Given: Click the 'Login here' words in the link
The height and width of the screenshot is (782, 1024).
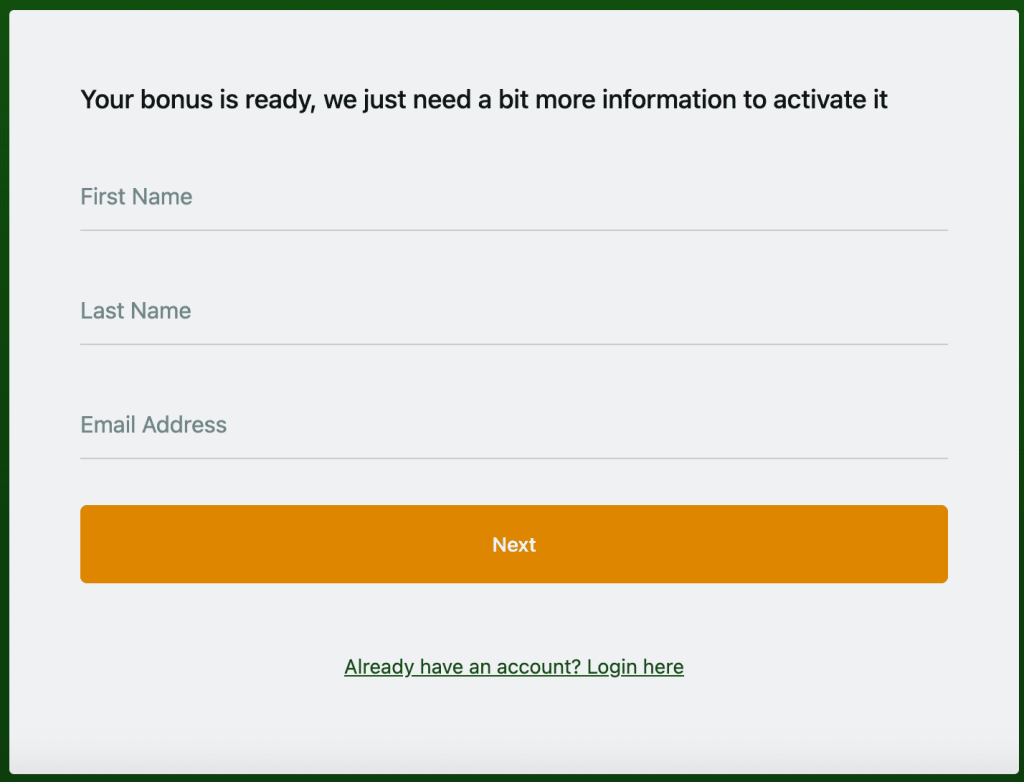Looking at the screenshot, I should 635,667.
